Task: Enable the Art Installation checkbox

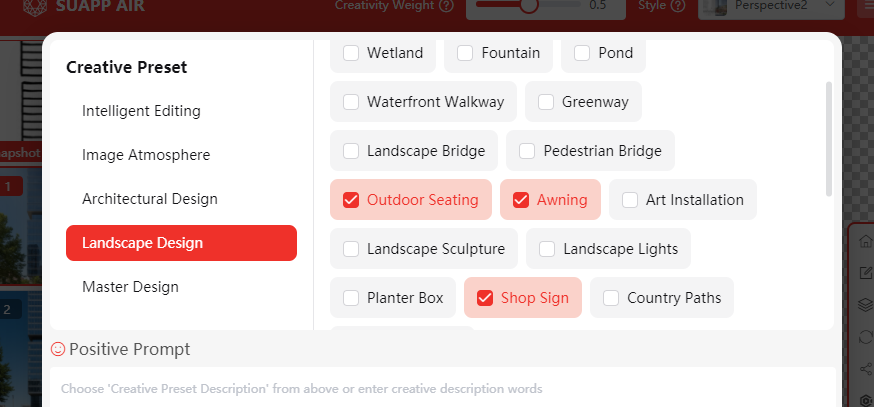Action: coord(630,200)
